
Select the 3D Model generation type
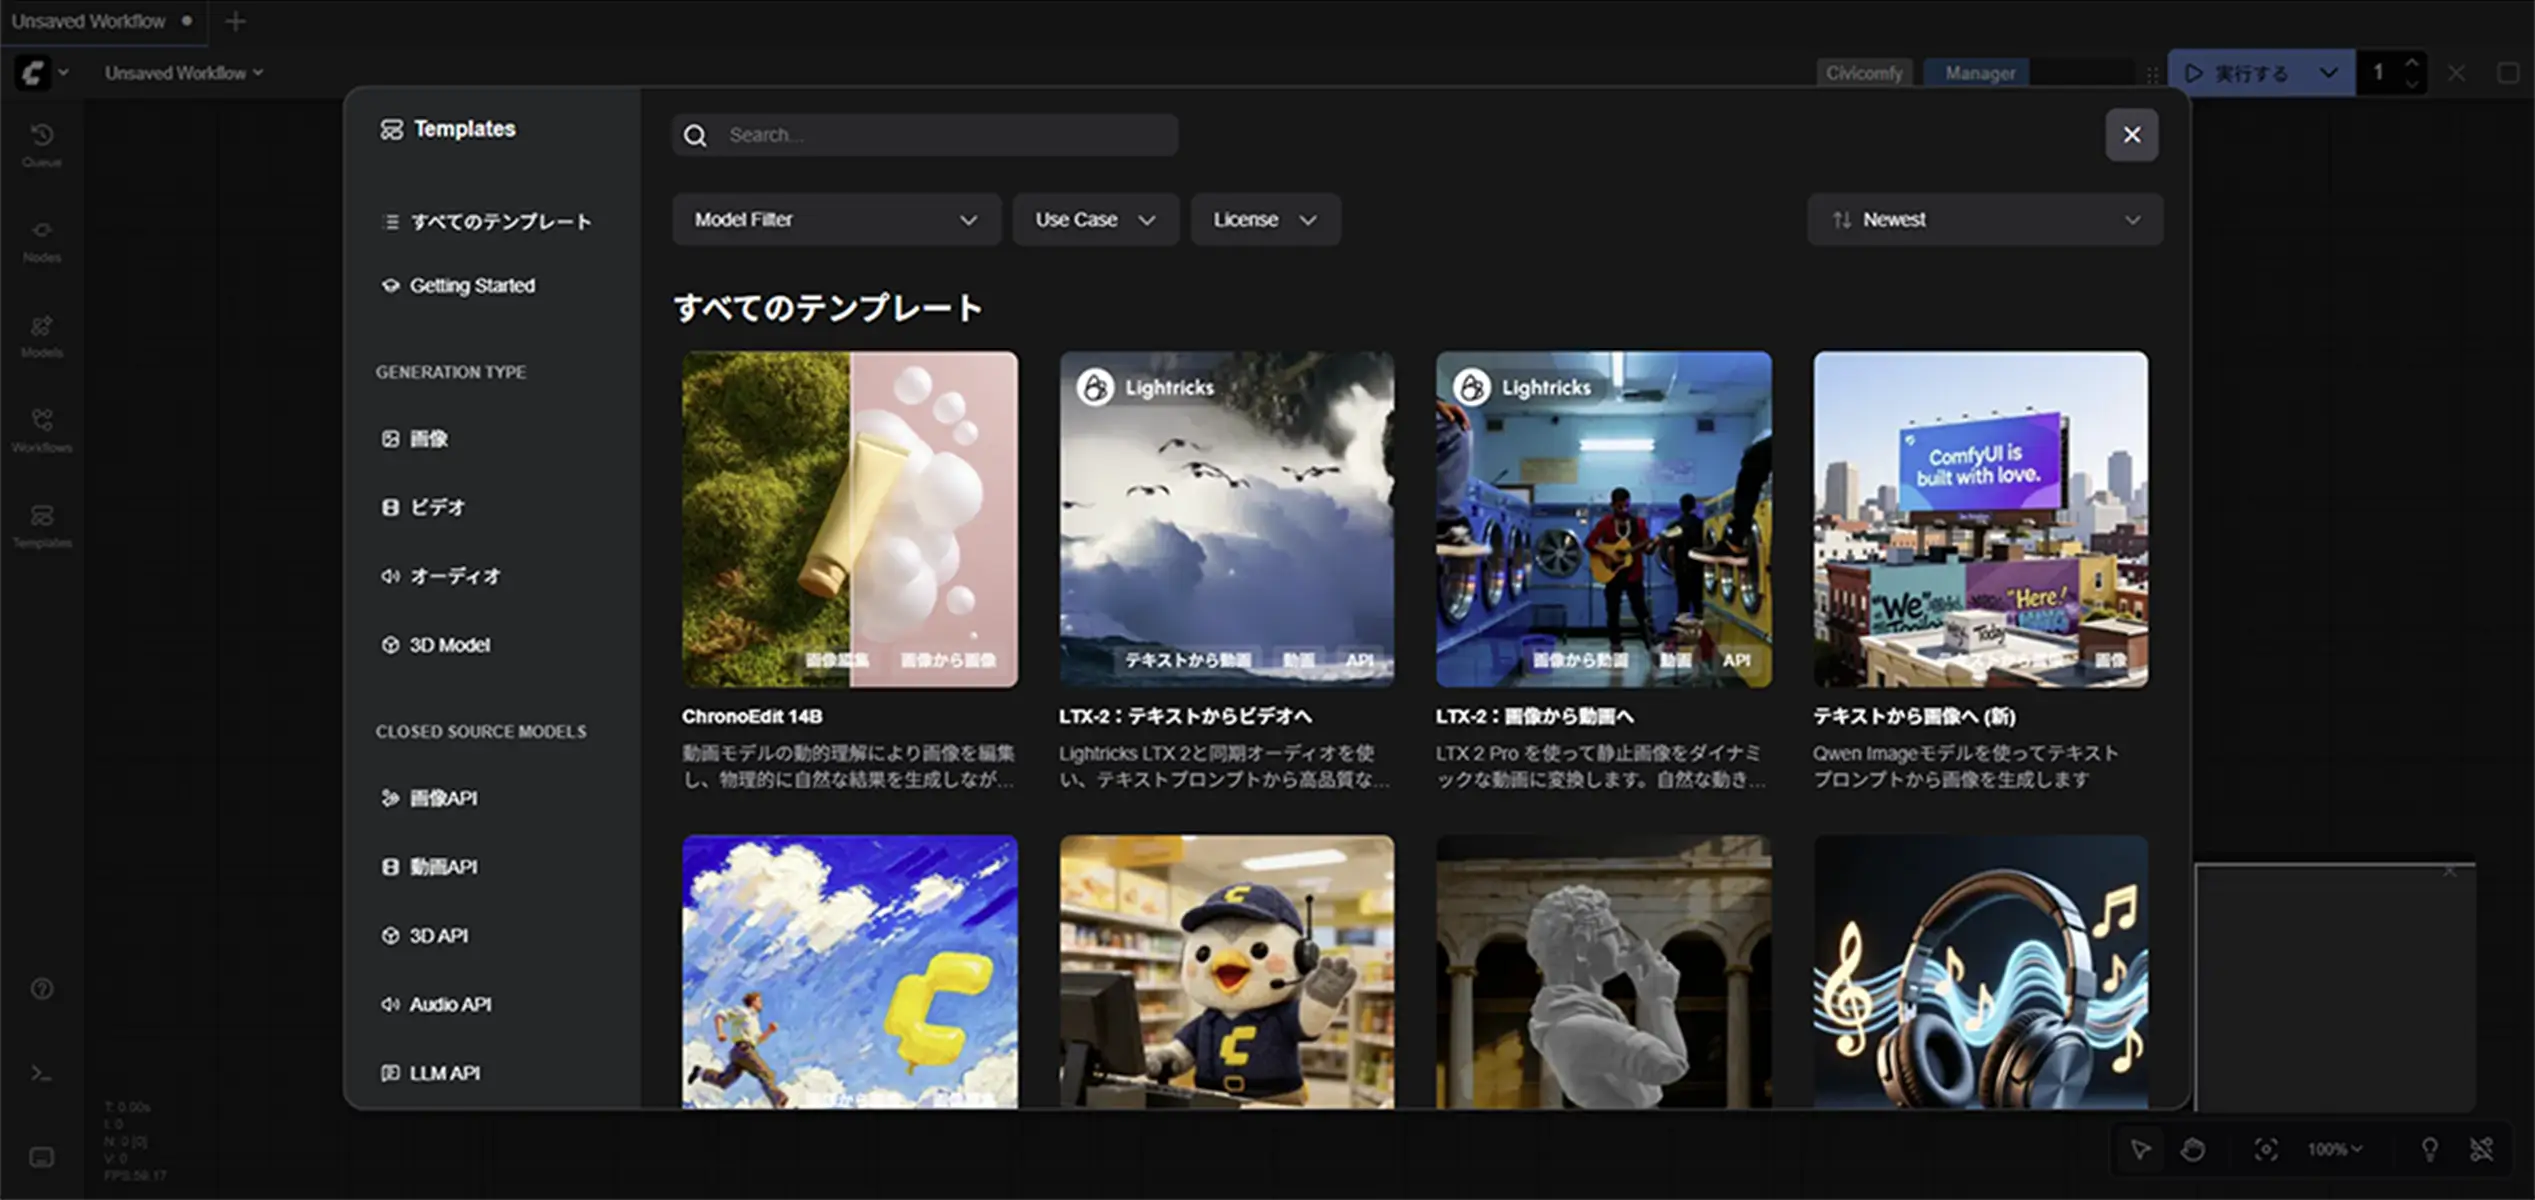pyautogui.click(x=447, y=644)
